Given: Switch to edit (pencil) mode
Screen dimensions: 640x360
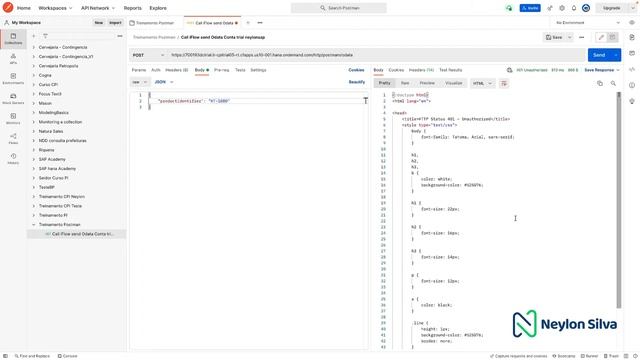Looking at the screenshot, I should pyautogui.click(x=601, y=37).
